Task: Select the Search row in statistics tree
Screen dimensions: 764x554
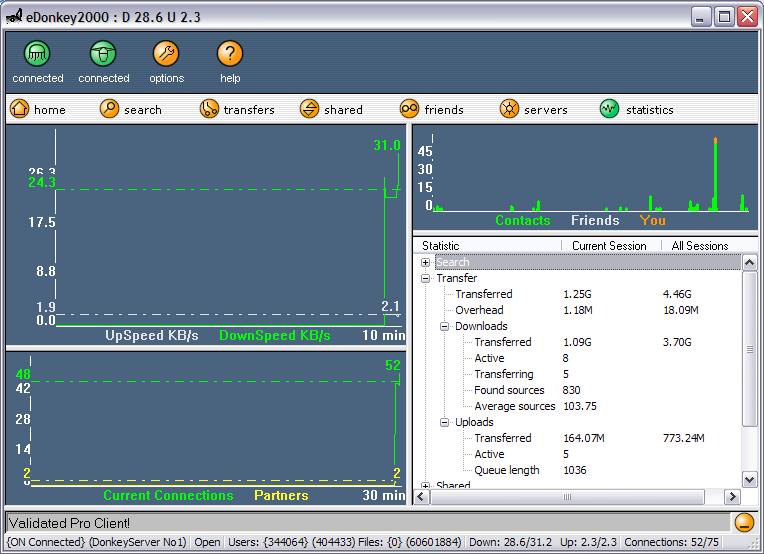Action: tap(587, 262)
